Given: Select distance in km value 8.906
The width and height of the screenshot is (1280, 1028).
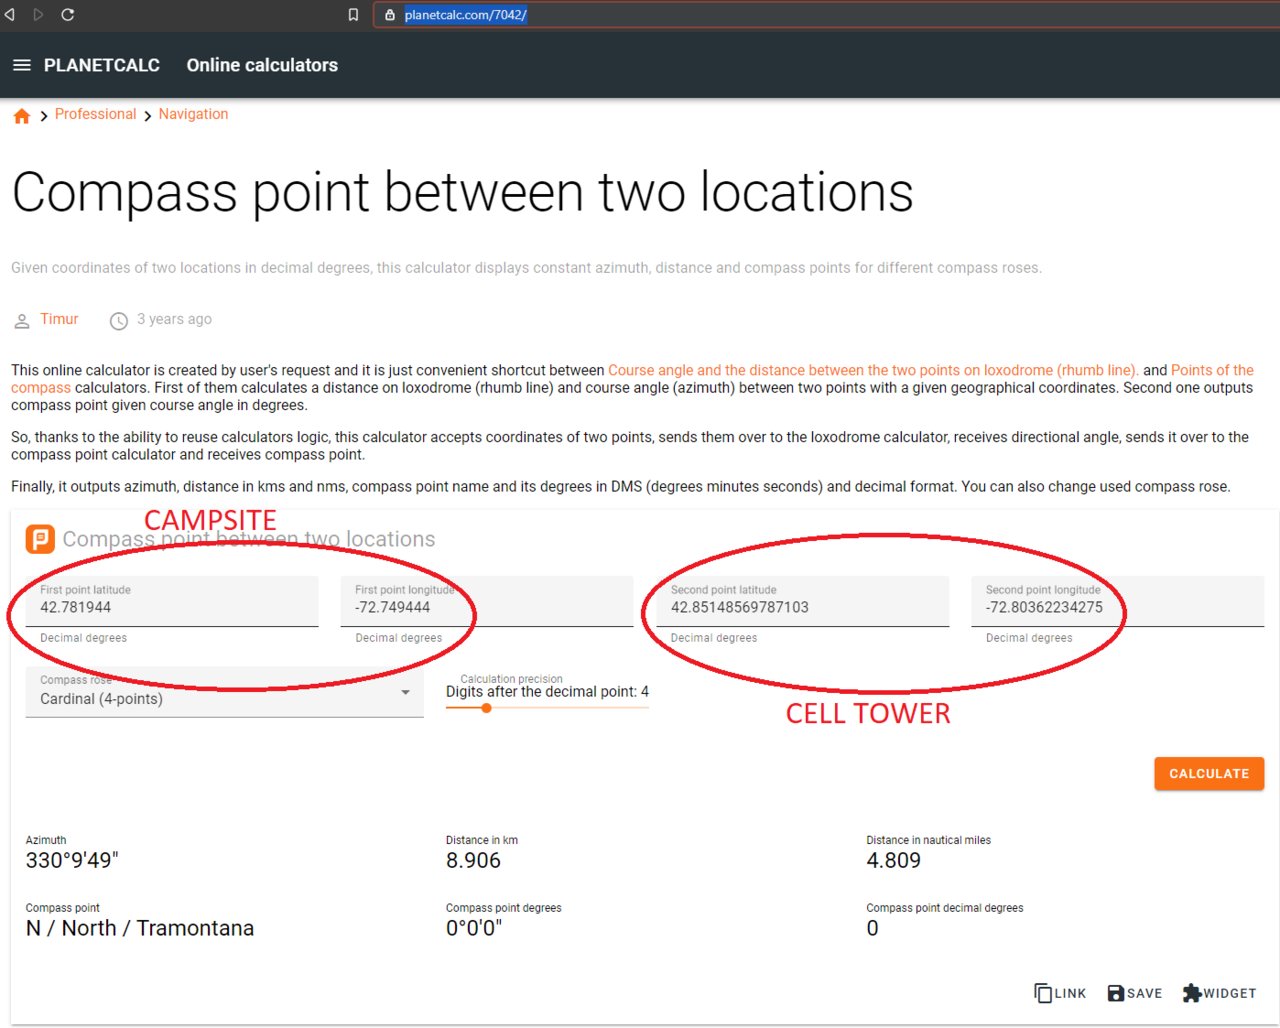Looking at the screenshot, I should pos(473,860).
